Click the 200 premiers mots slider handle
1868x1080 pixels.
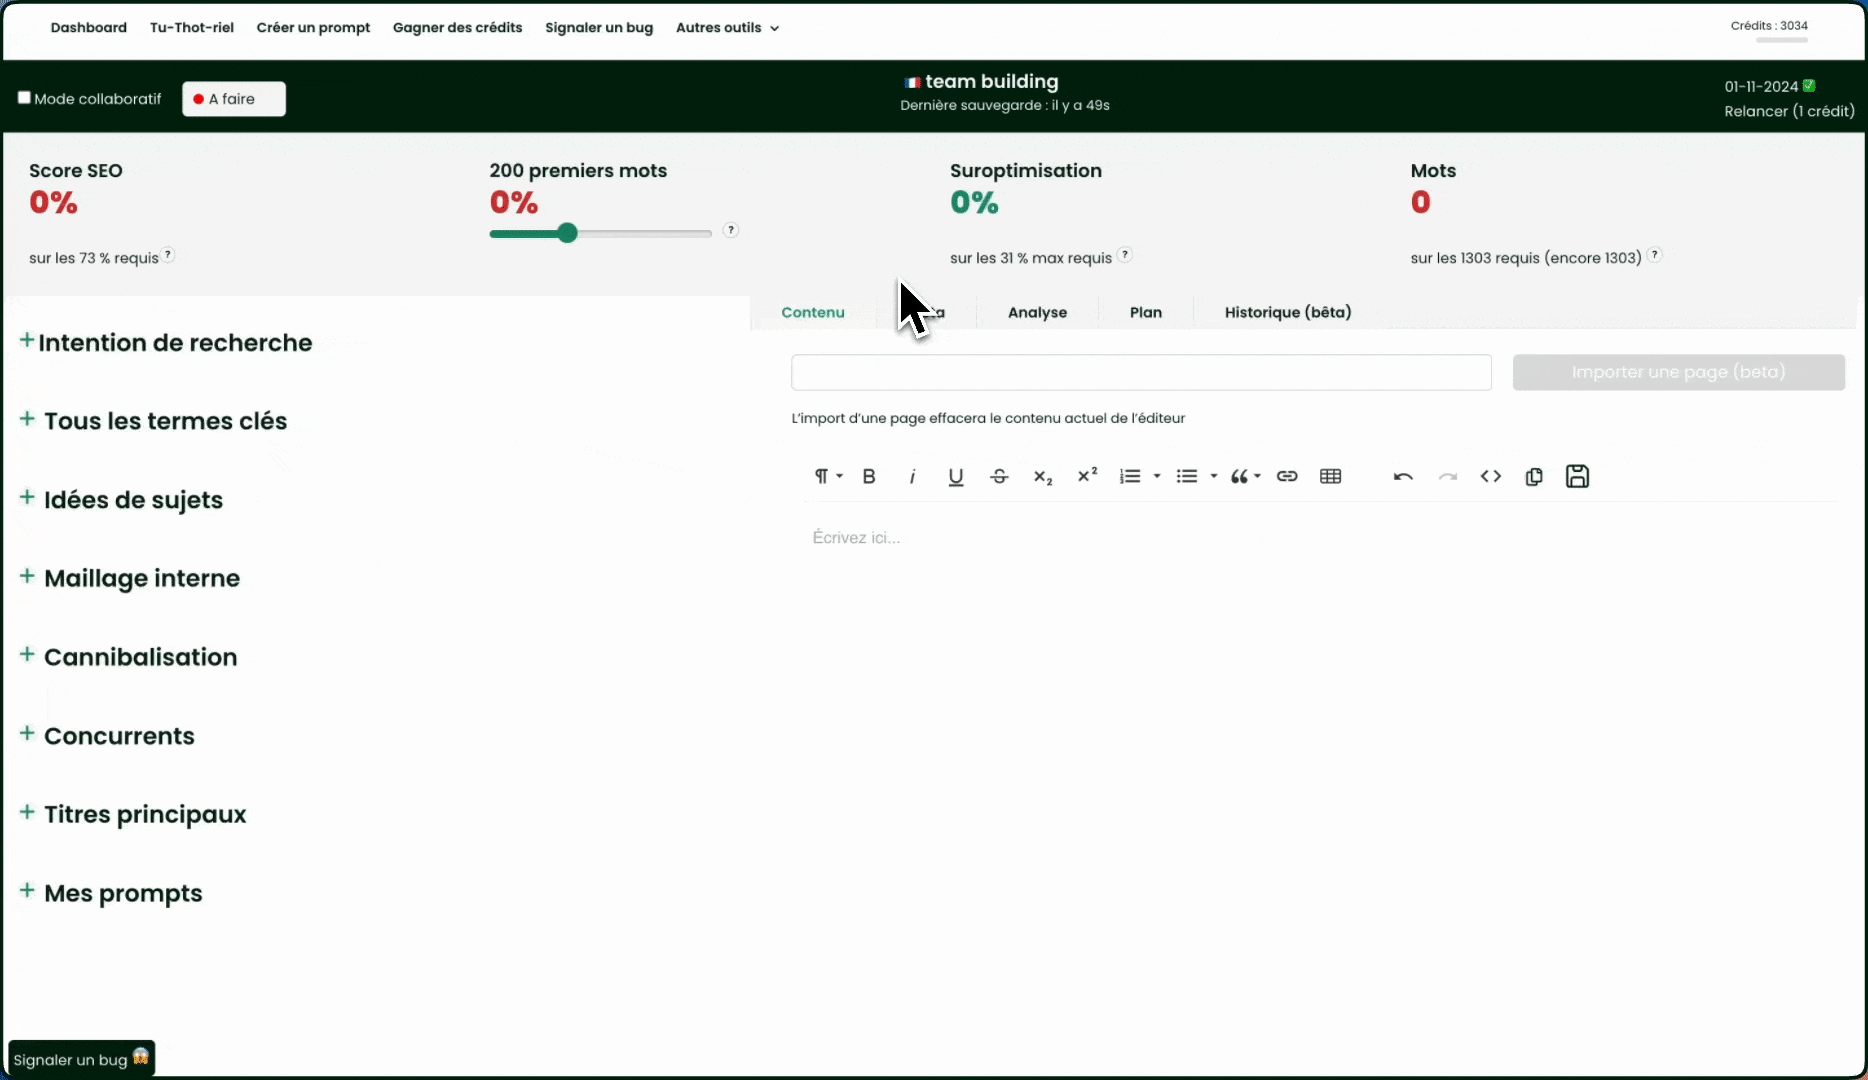567,233
